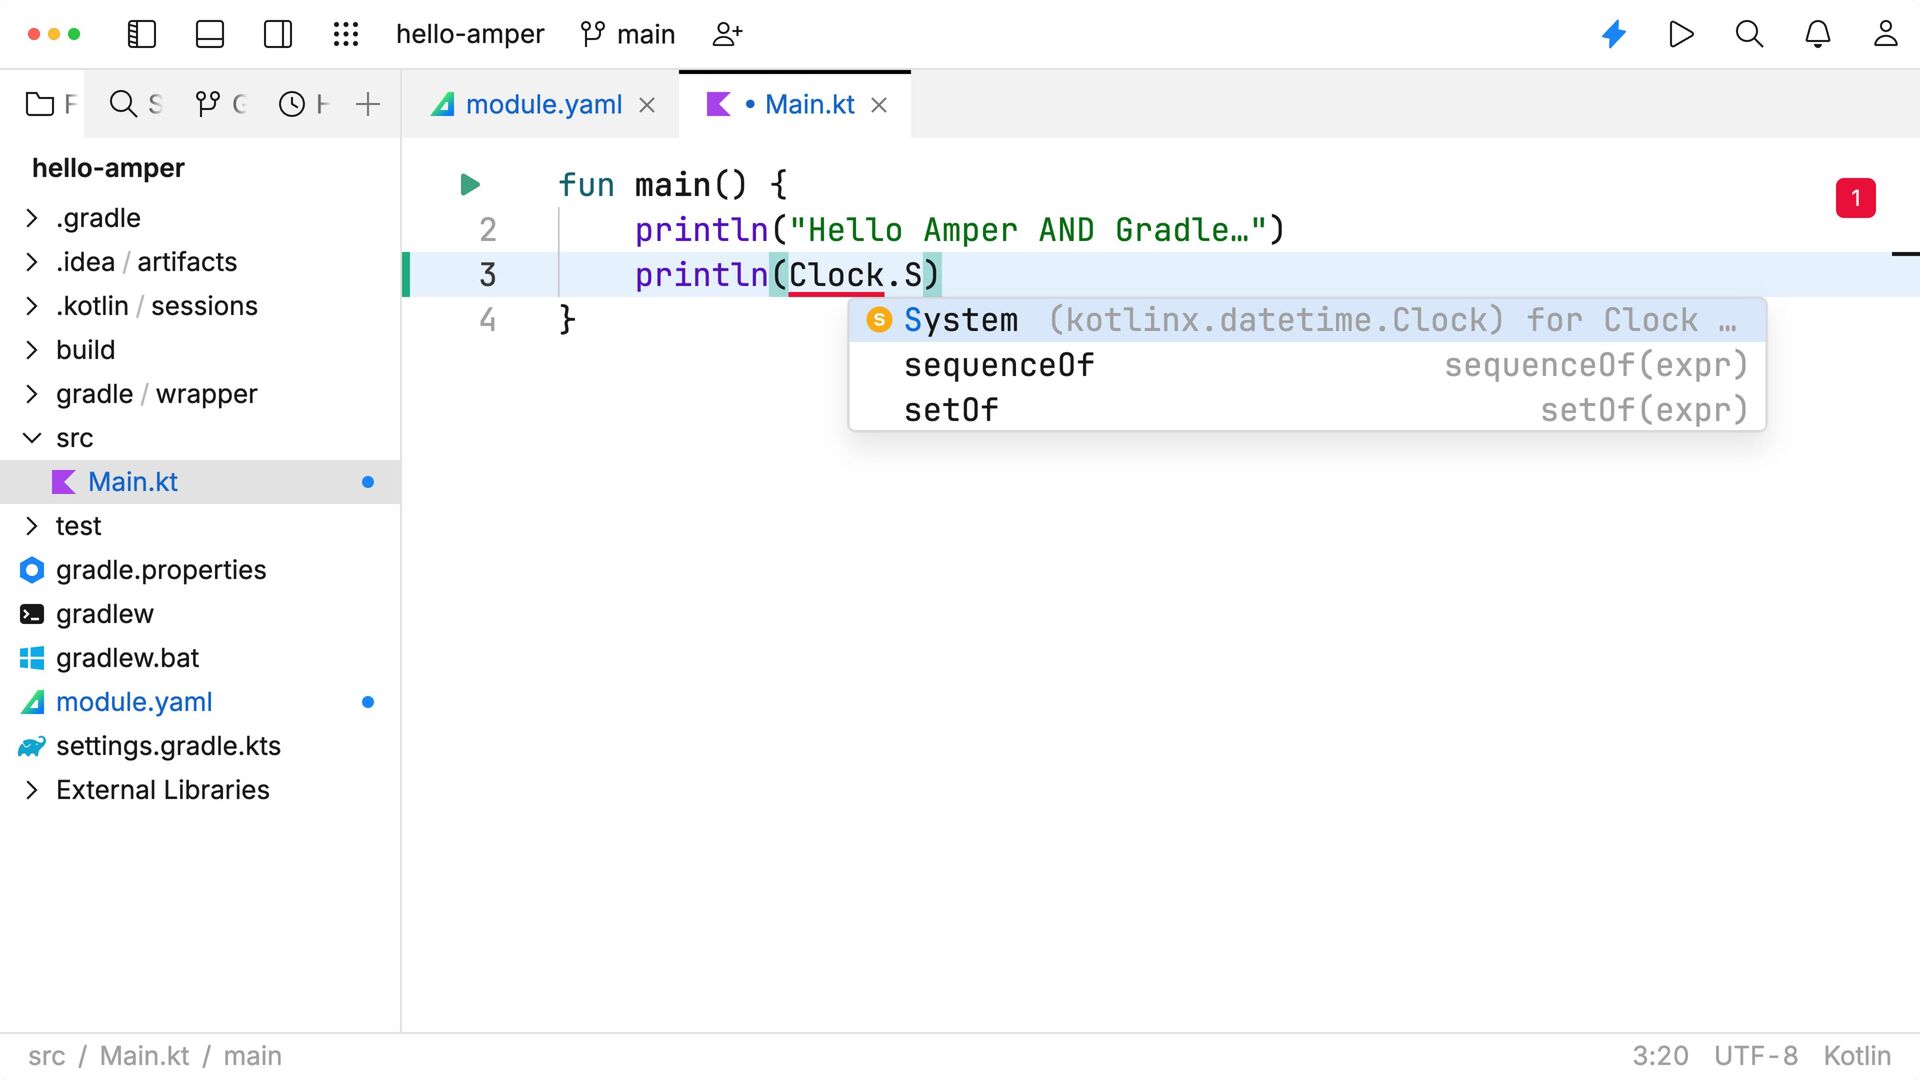Click the UTF-8 encoding indicator

pos(1756,1056)
